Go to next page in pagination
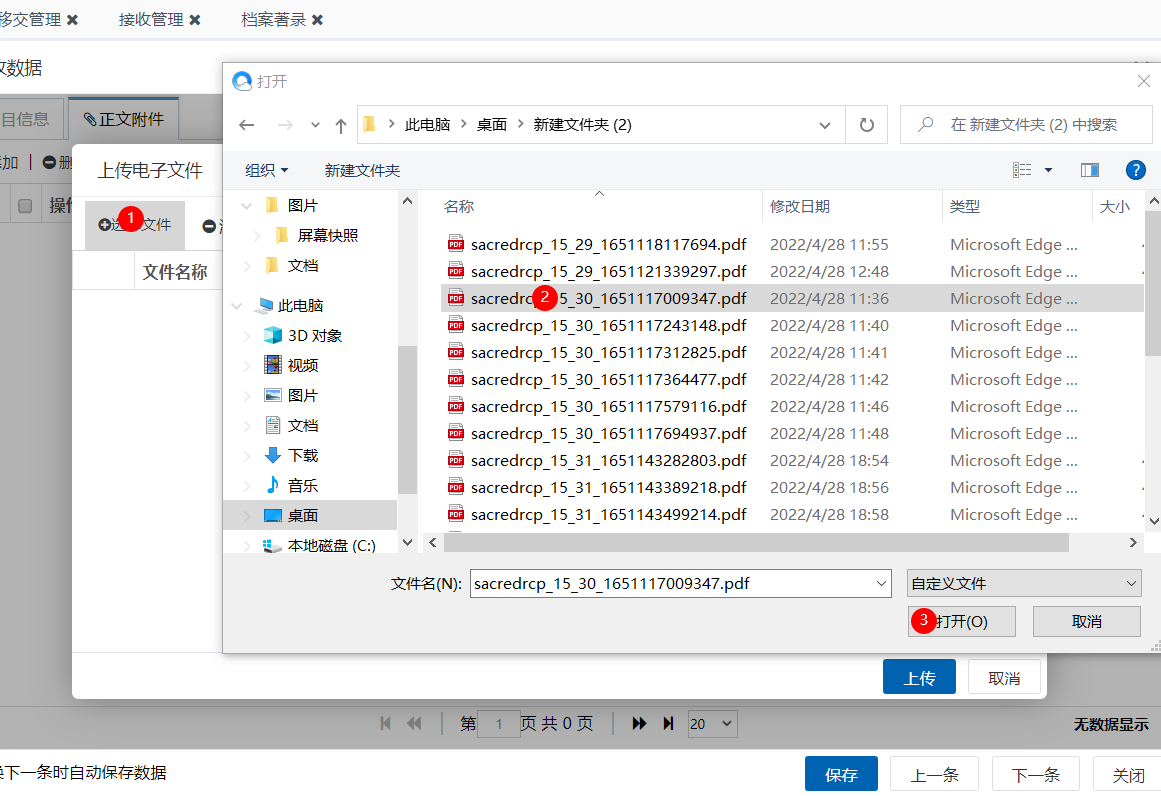Viewport: 1161px width, 796px height. (640, 723)
